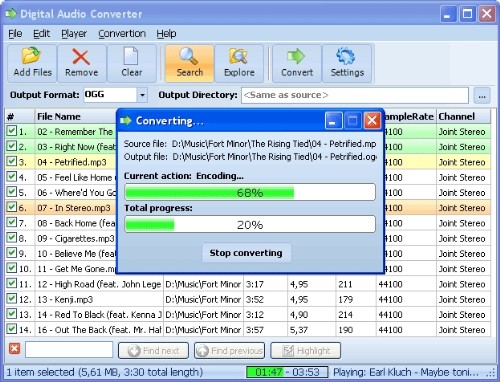The height and width of the screenshot is (382, 500).
Task: Click the # column header
Action: 20,117
